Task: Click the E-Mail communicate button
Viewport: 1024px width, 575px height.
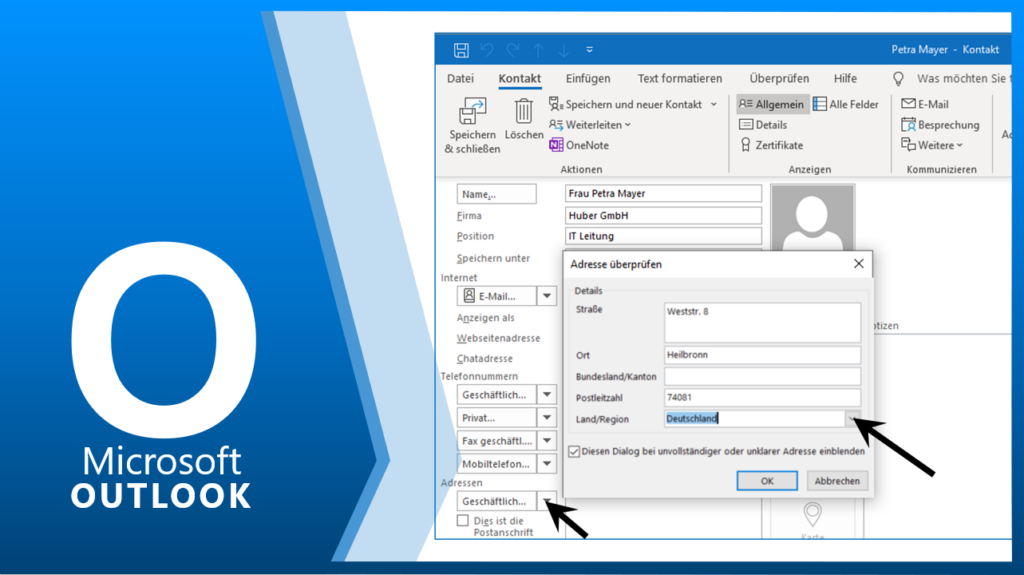Action: [925, 104]
